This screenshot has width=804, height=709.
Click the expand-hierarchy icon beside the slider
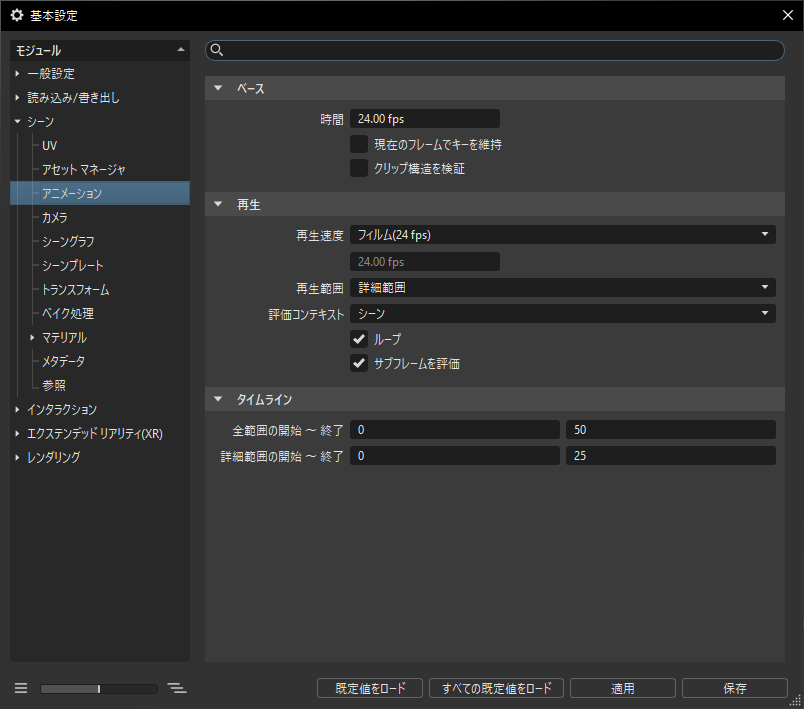(x=177, y=688)
